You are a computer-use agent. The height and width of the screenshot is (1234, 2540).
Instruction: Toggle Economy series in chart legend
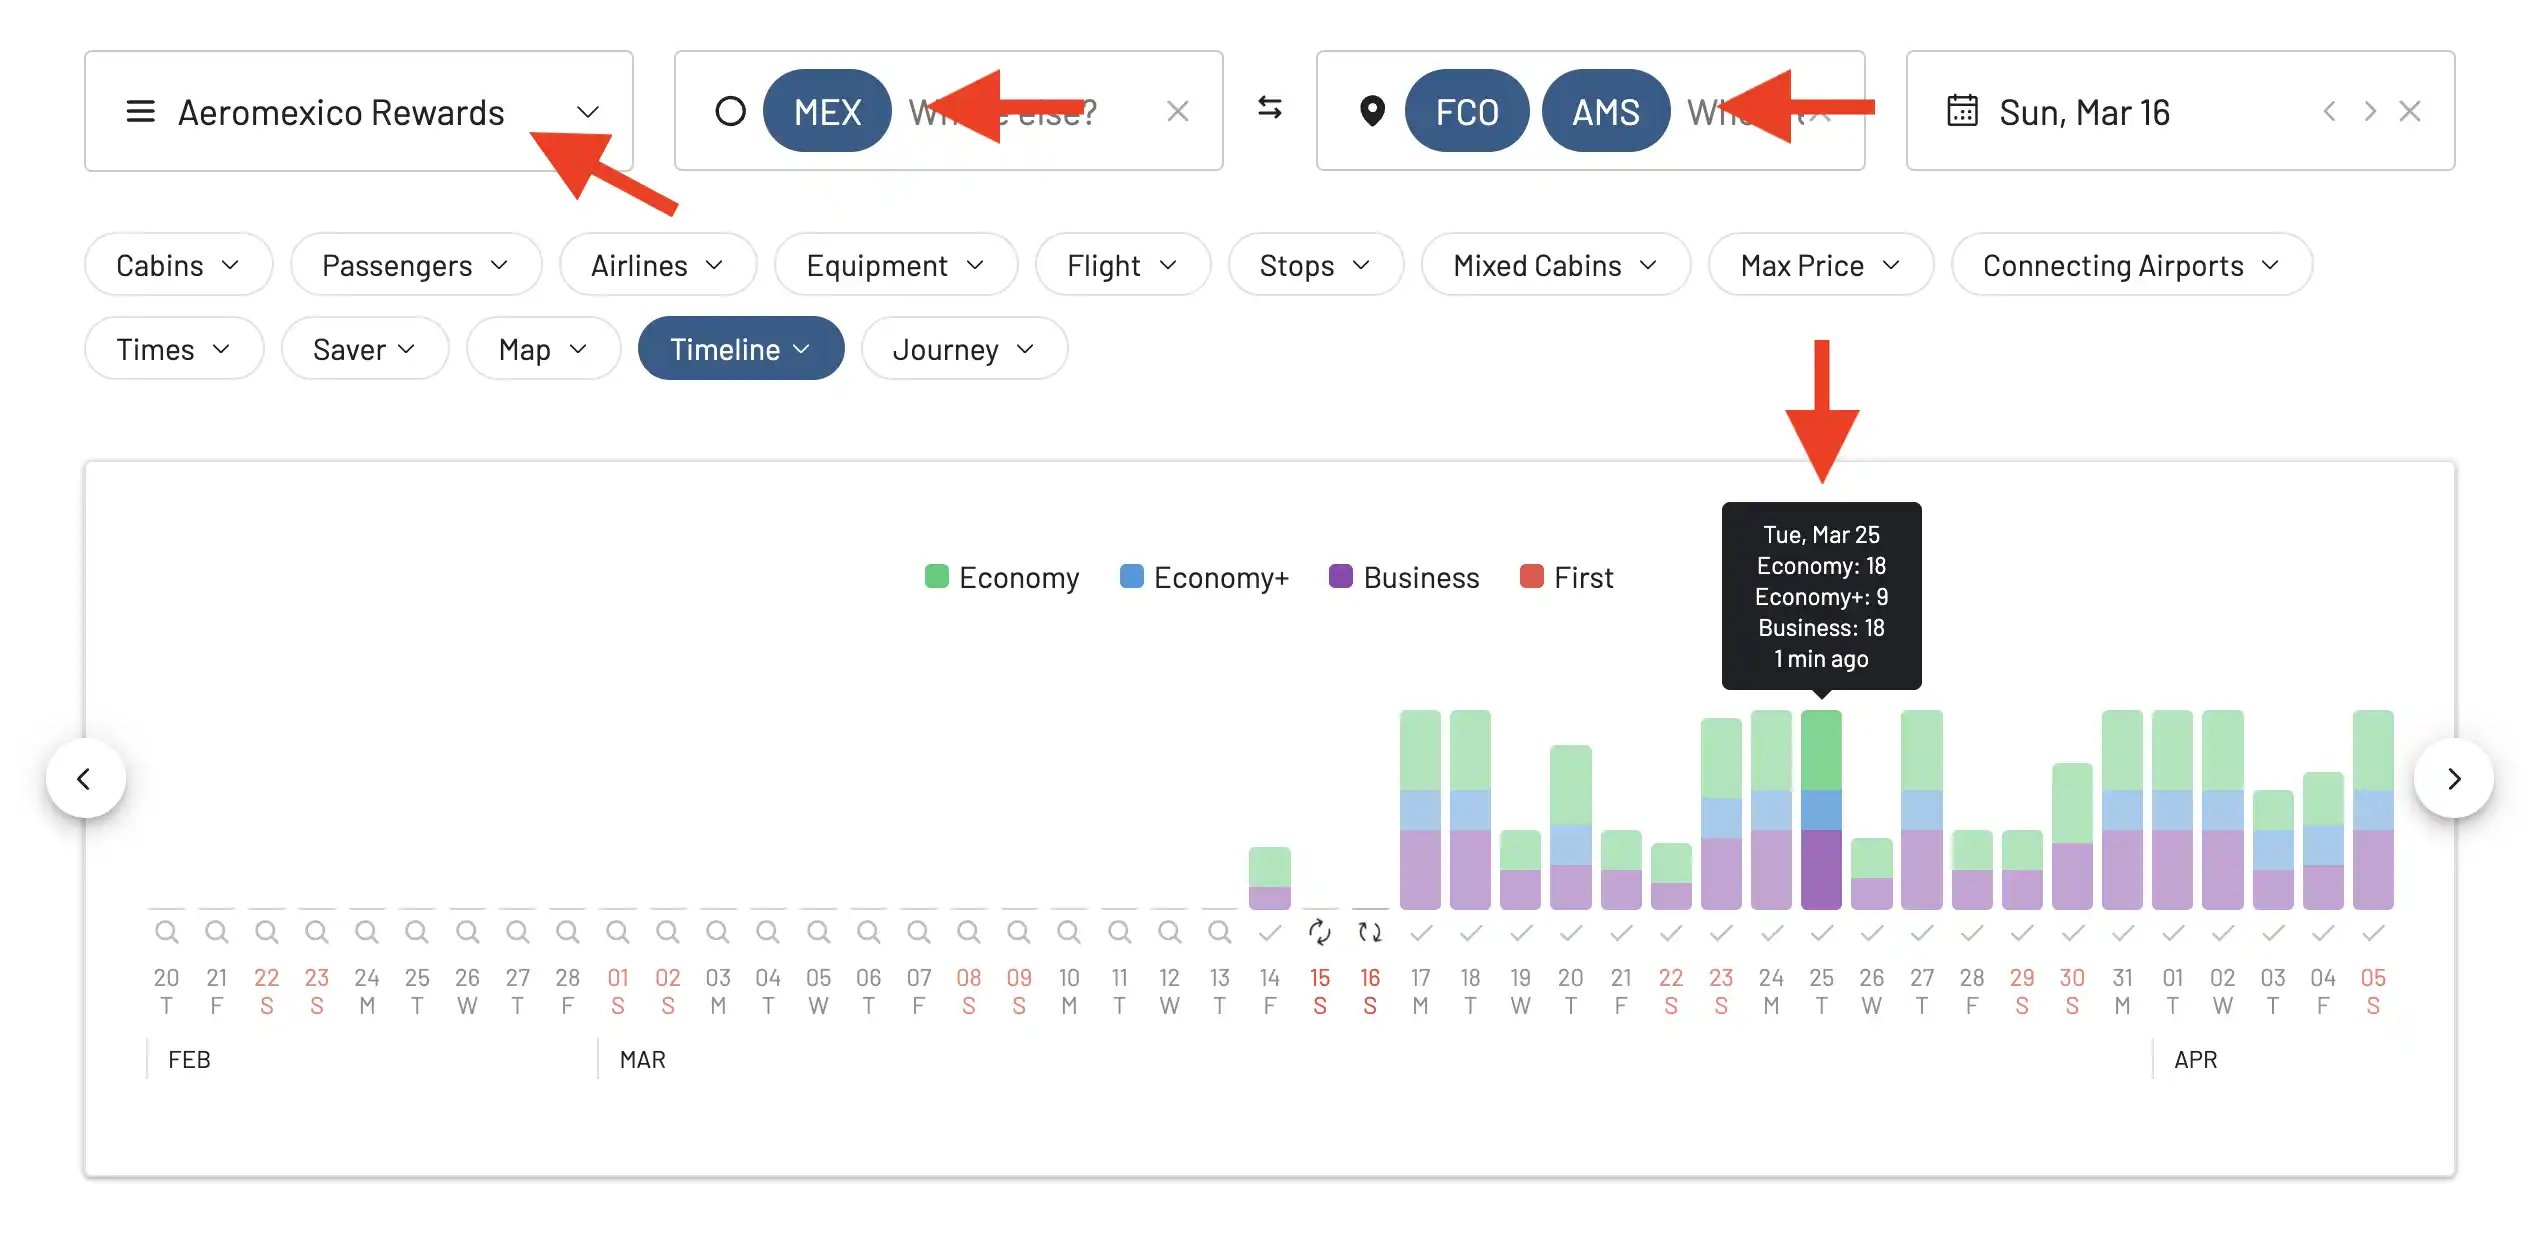point(1002,578)
